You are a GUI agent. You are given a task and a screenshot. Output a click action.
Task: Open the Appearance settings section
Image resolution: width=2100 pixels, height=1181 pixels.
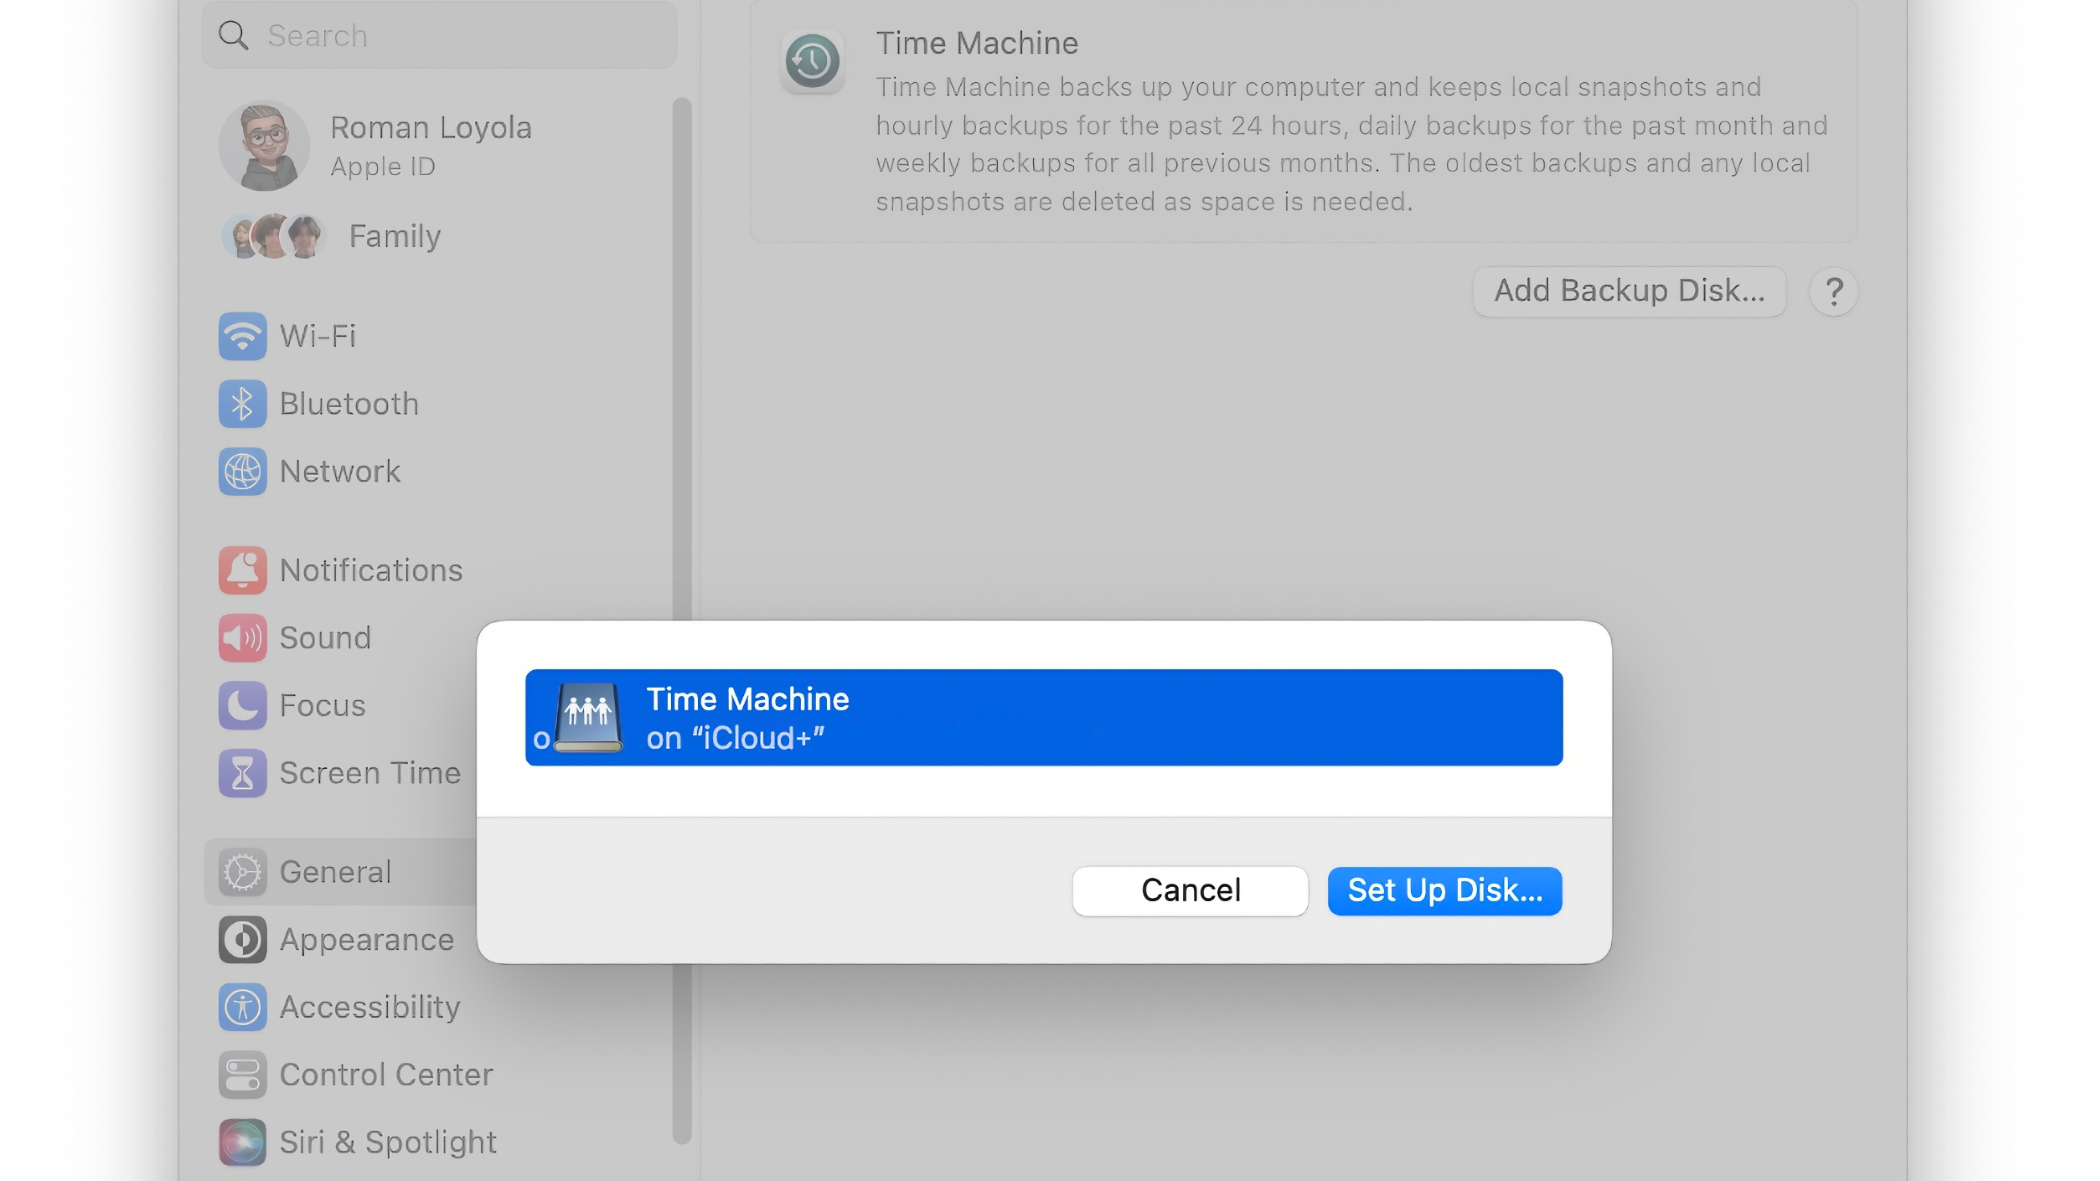[x=365, y=939]
